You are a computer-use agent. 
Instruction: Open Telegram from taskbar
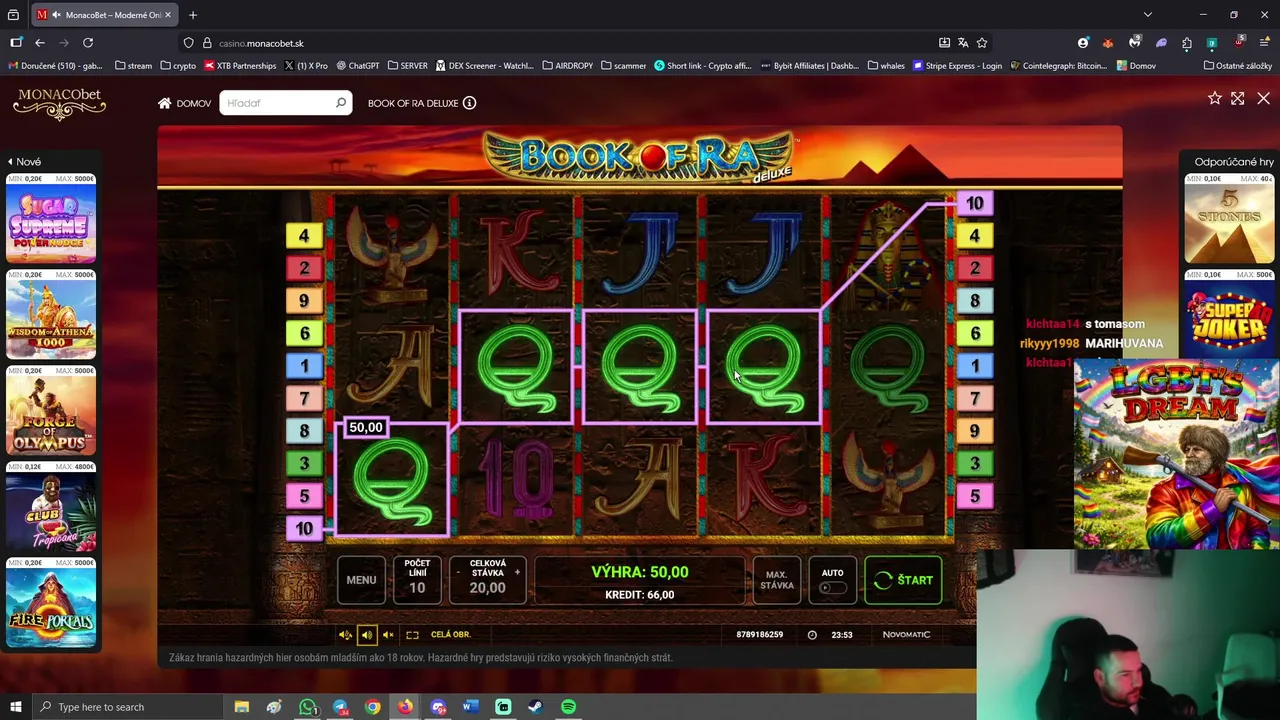click(340, 707)
